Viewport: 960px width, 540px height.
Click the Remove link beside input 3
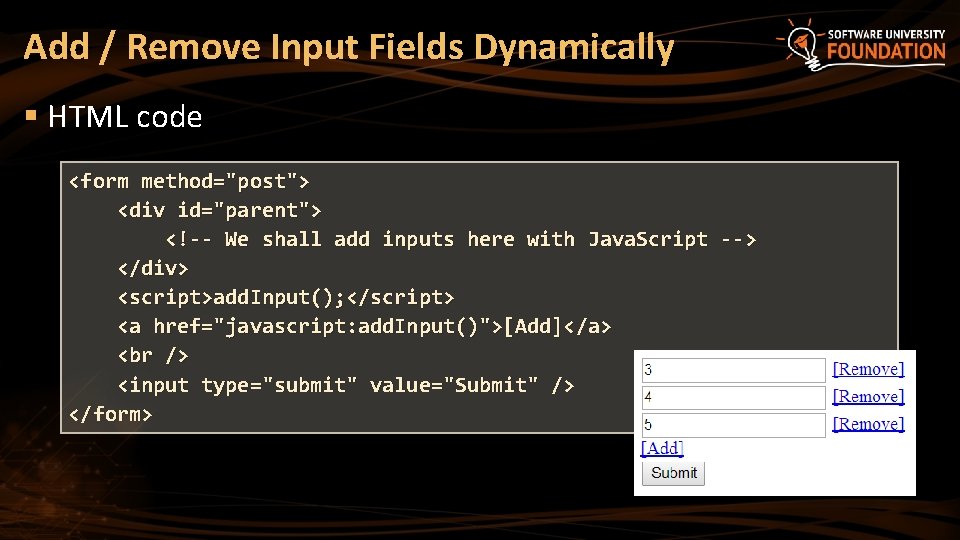point(868,369)
